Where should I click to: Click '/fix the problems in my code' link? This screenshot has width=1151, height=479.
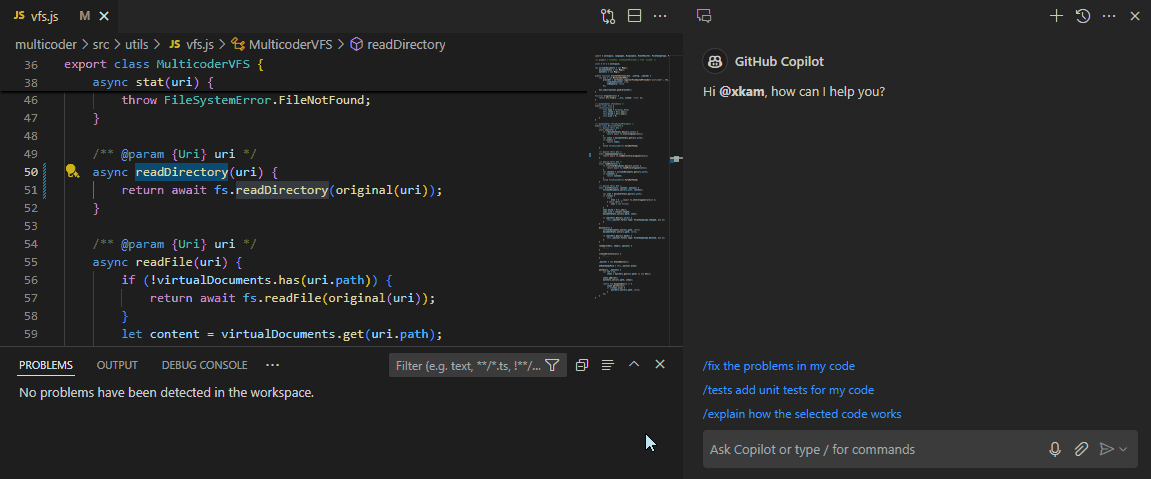coord(778,366)
